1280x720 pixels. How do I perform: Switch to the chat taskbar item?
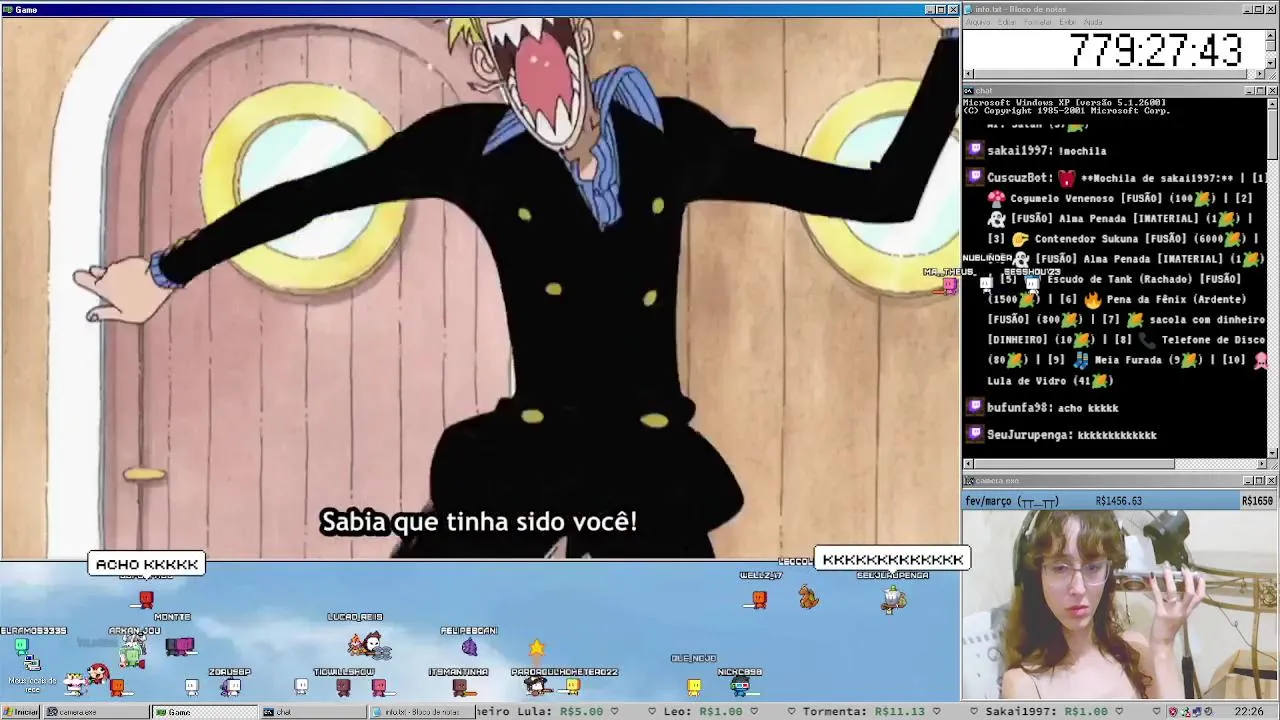pos(312,712)
